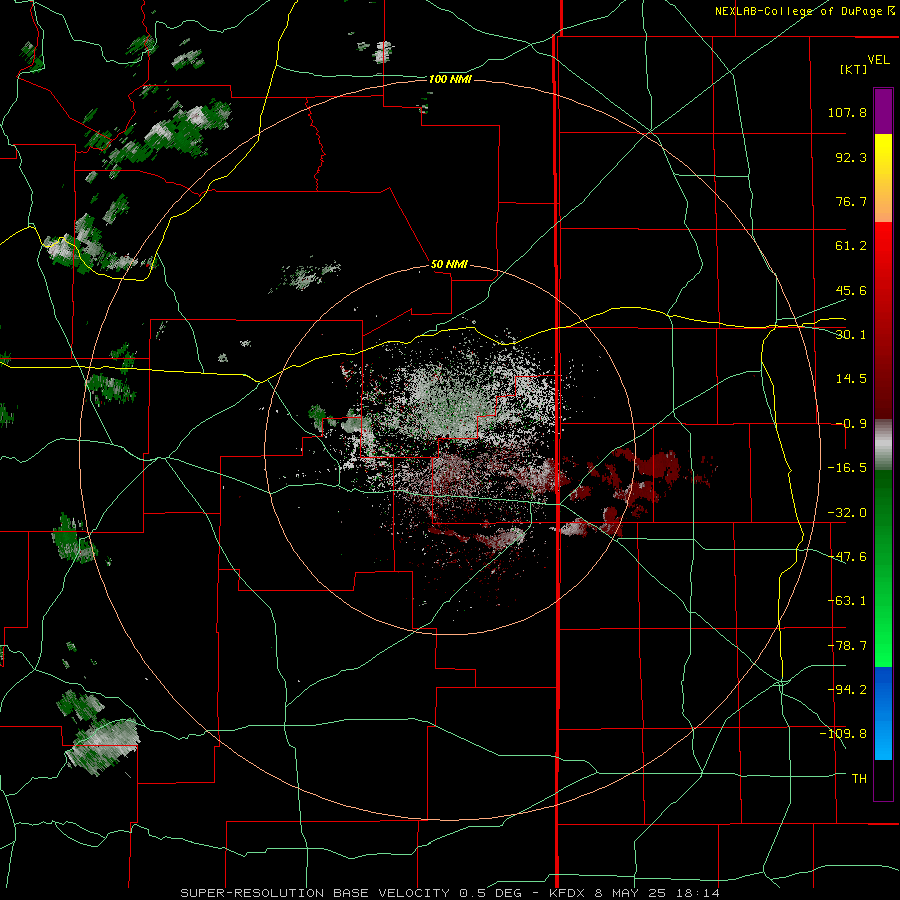This screenshot has height=900, width=900.
Task: Click the -16.5 legend value
Action: click(847, 468)
